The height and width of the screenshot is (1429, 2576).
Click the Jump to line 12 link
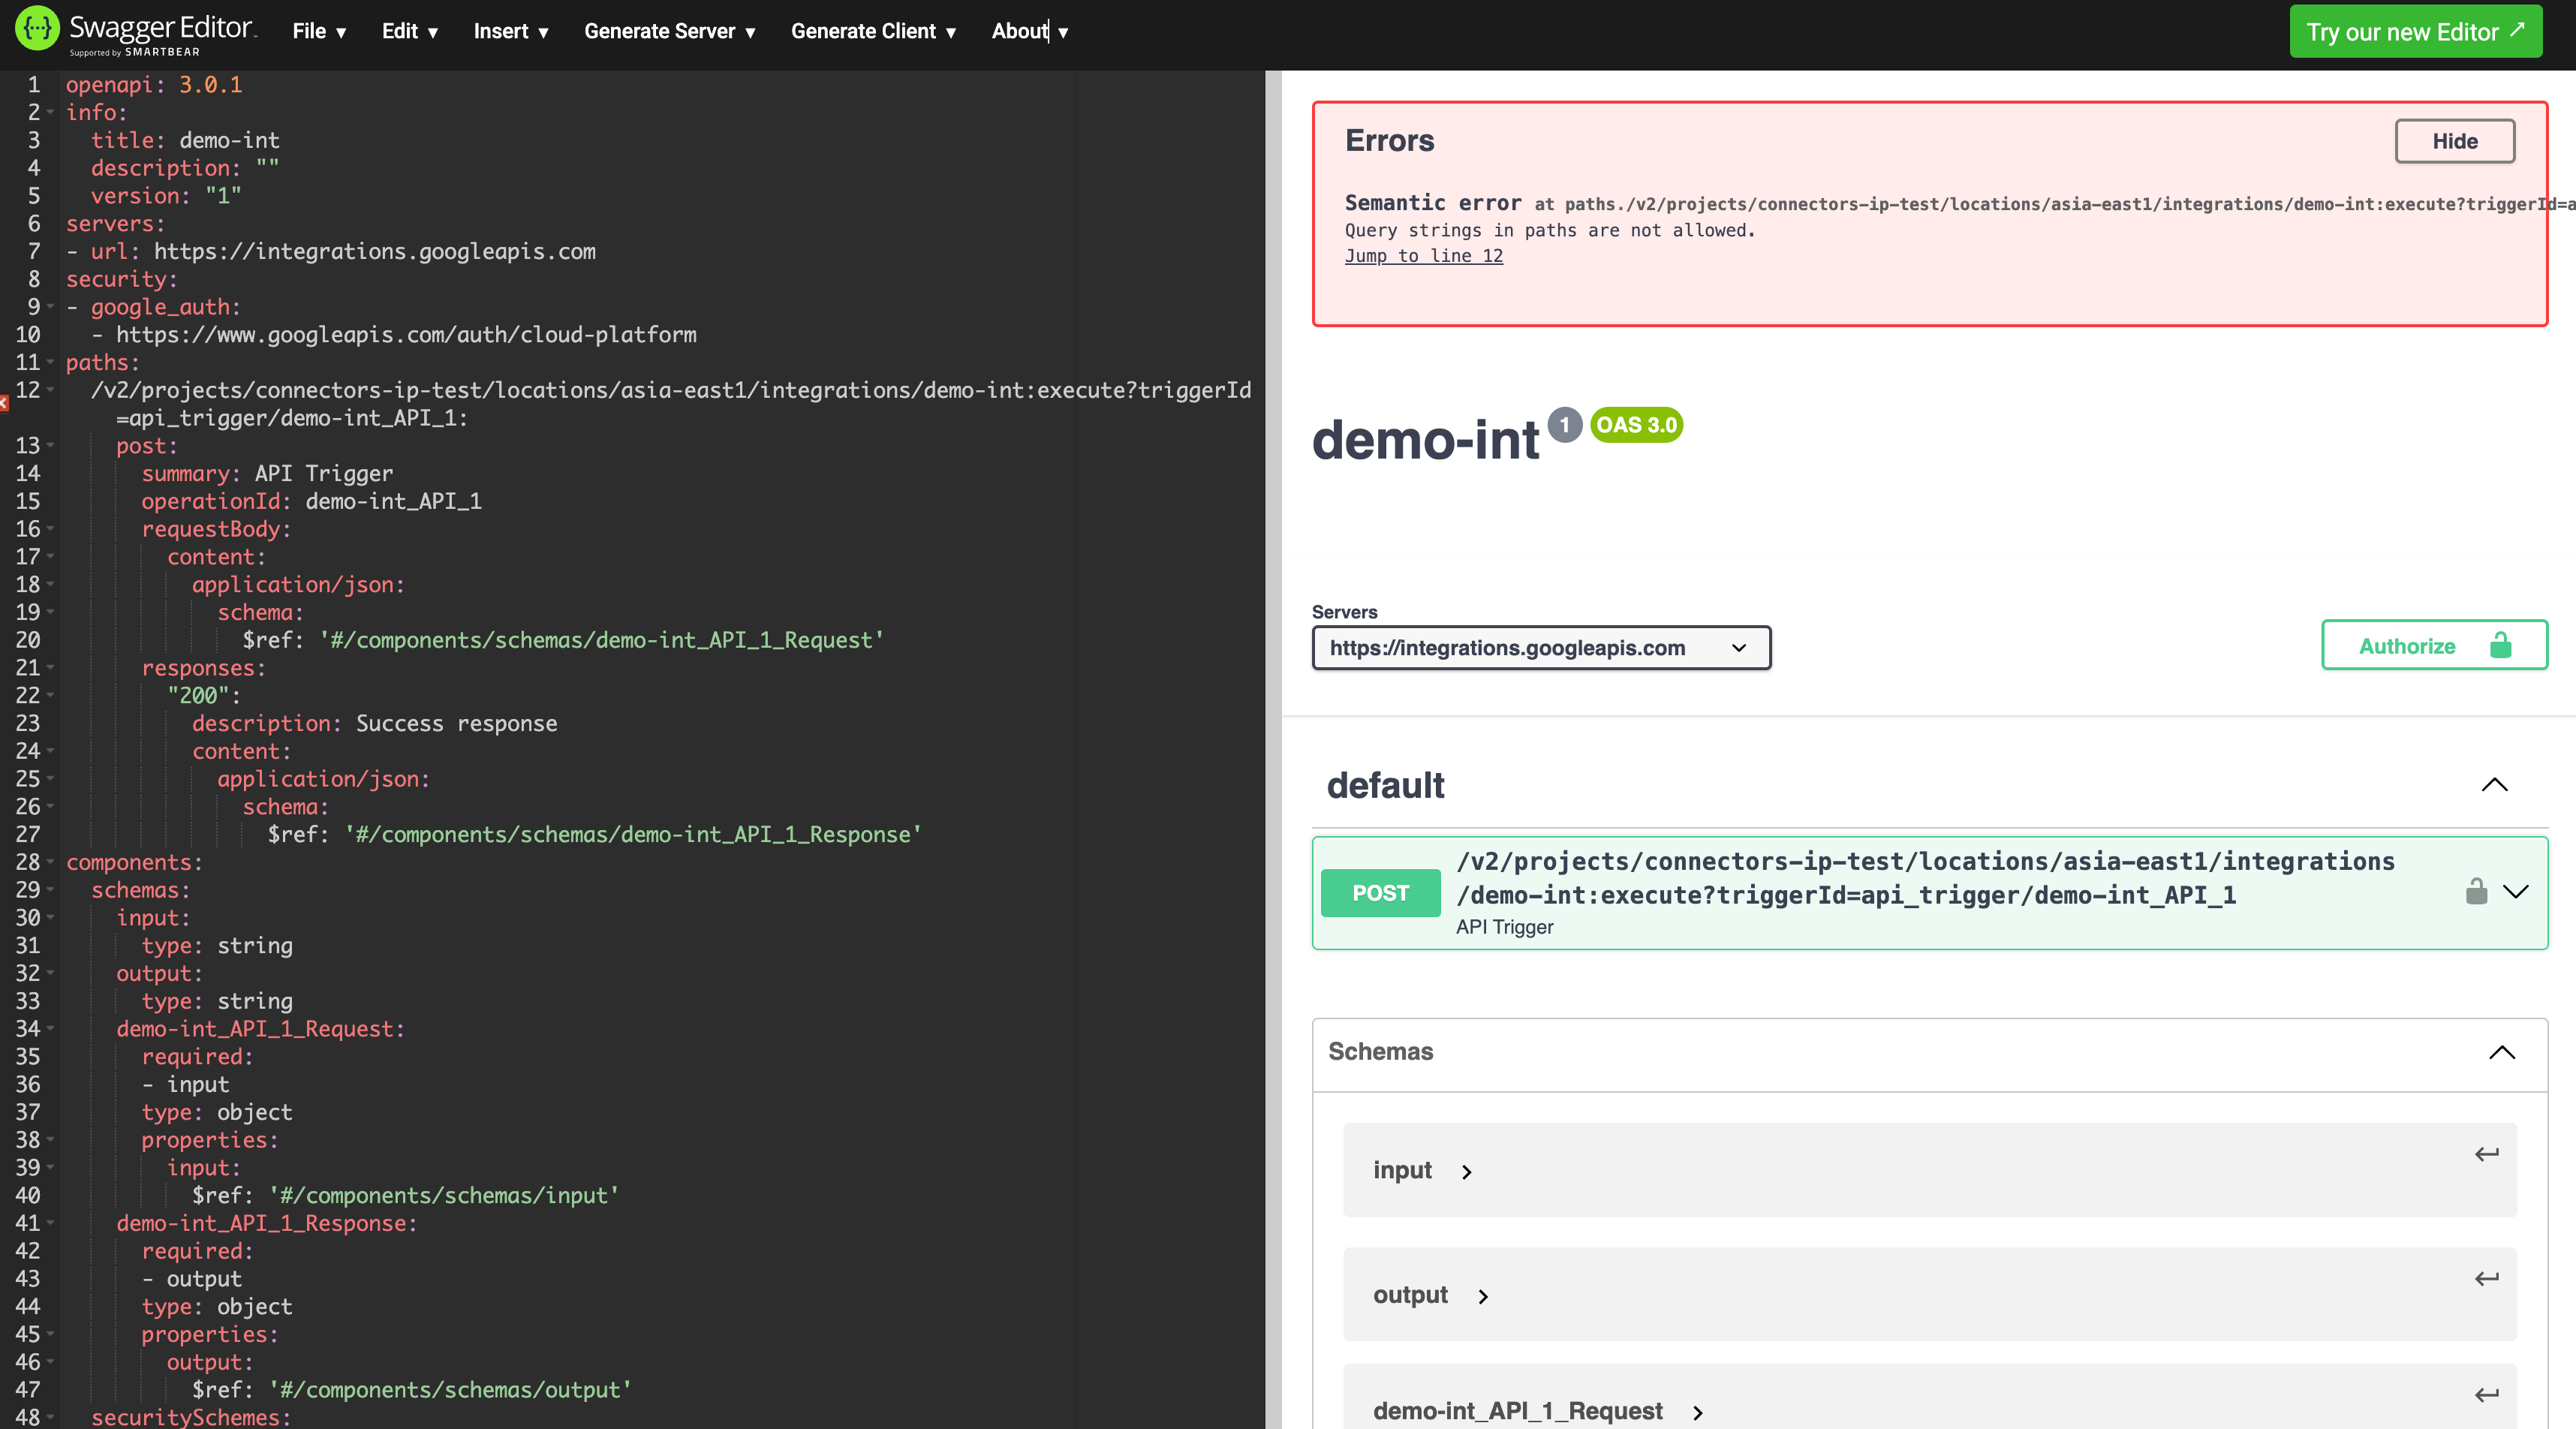[1424, 254]
